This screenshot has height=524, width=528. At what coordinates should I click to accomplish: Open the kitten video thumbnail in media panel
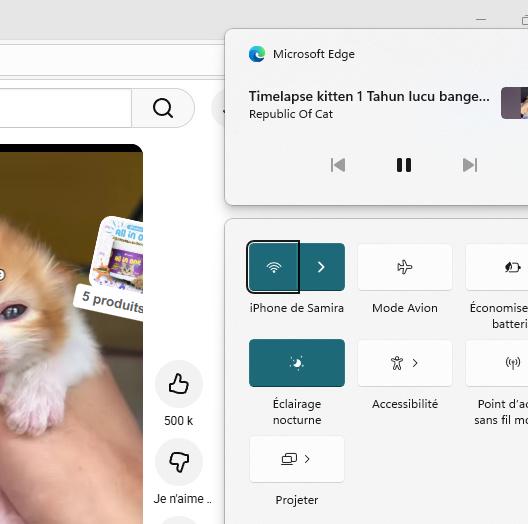[515, 103]
